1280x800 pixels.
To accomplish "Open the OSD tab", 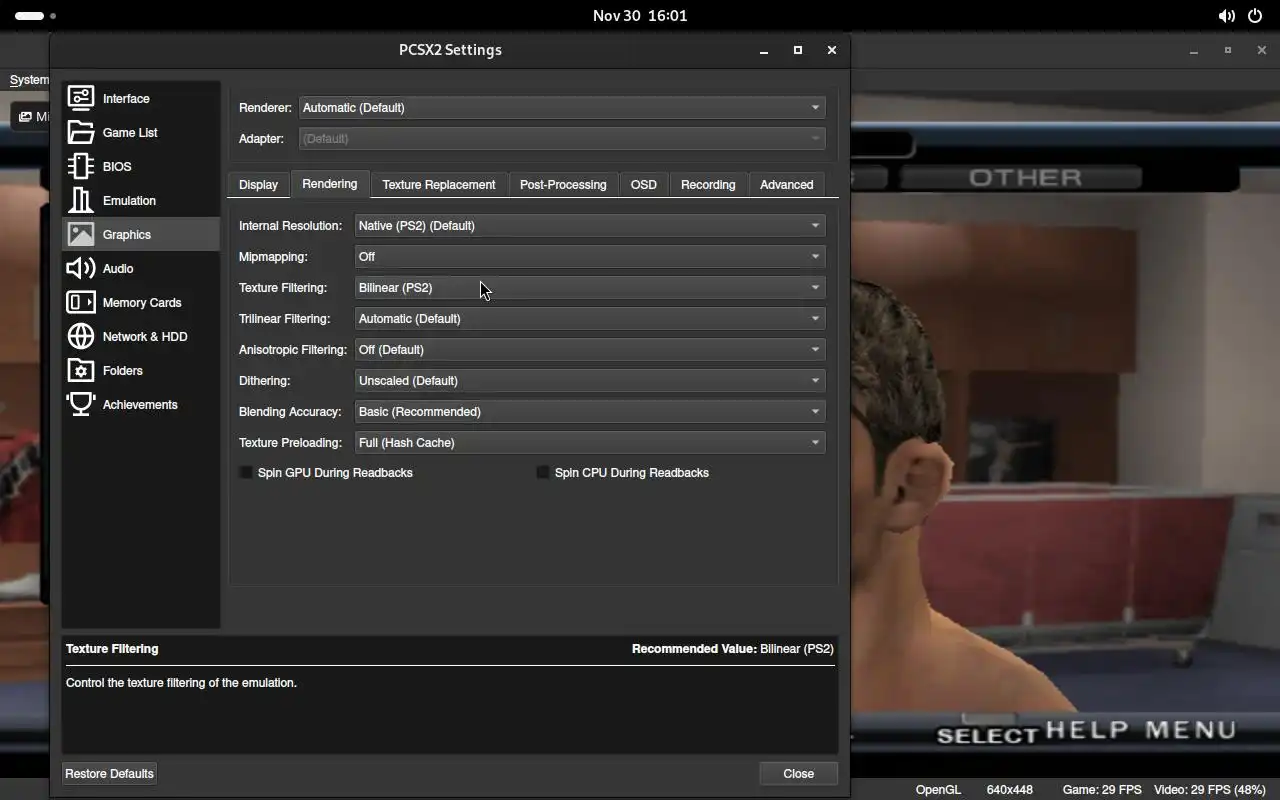I will tap(643, 184).
